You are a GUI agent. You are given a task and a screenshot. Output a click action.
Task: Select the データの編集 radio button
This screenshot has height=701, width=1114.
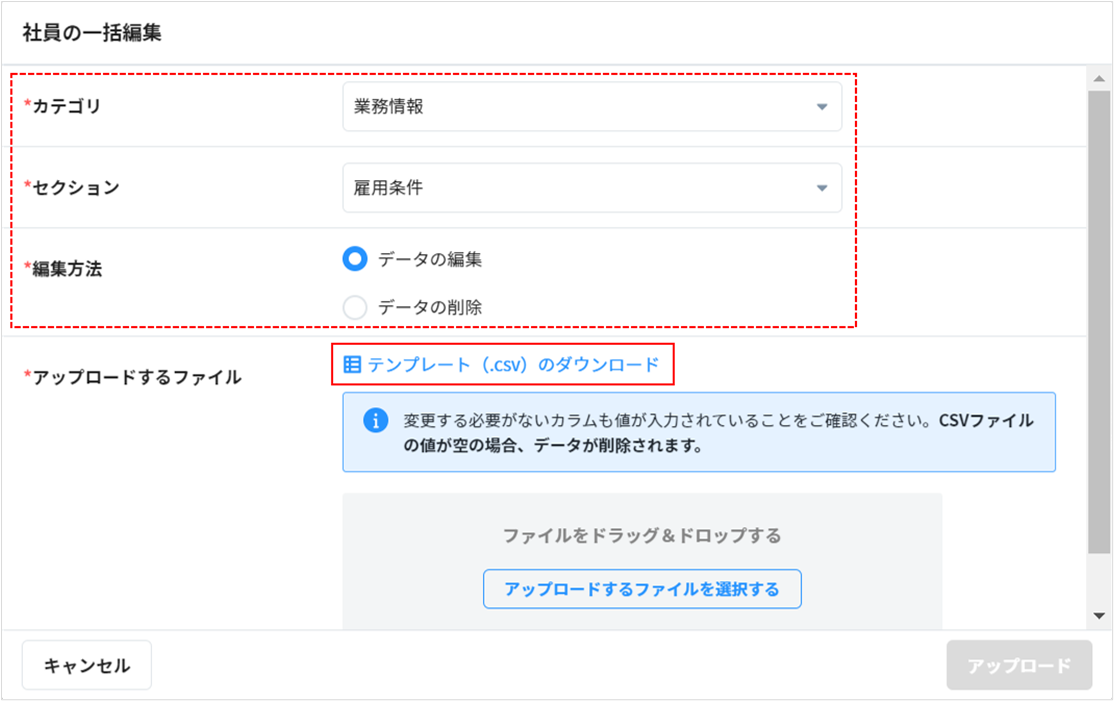point(355,259)
